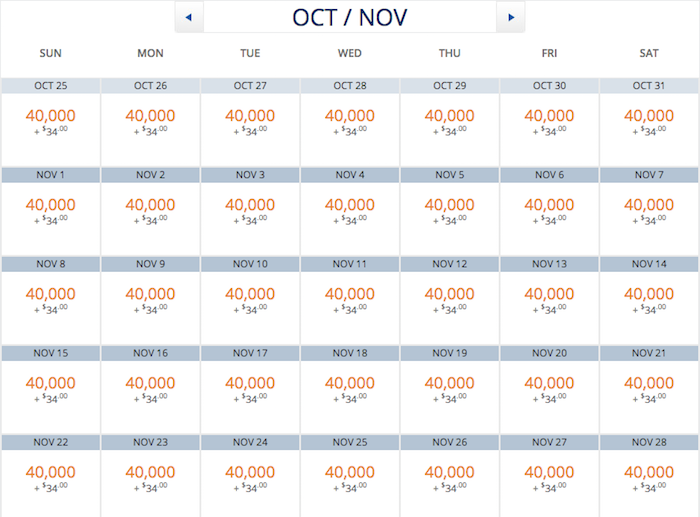
Task: Select Nov 28 fare of 40,000
Action: pyautogui.click(x=649, y=476)
